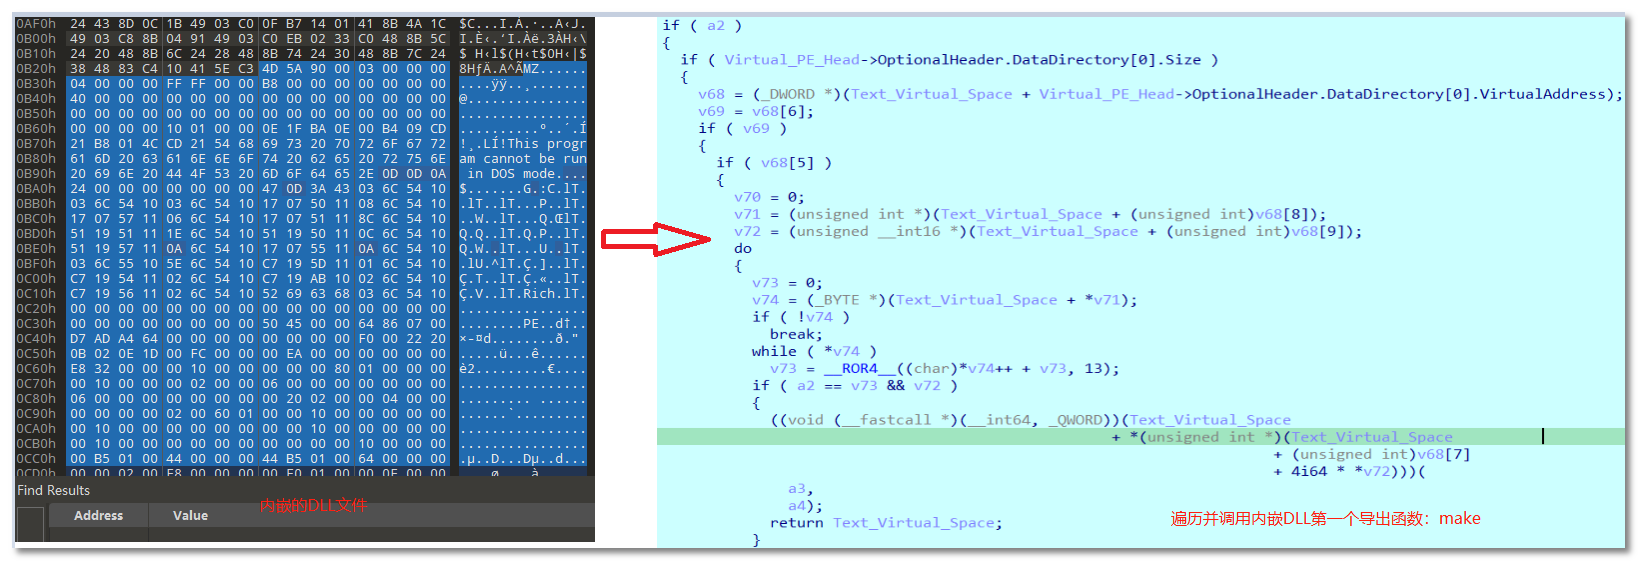Click the 'do' keyword in code
Viewport: 1638px width, 561px height.
743,249
